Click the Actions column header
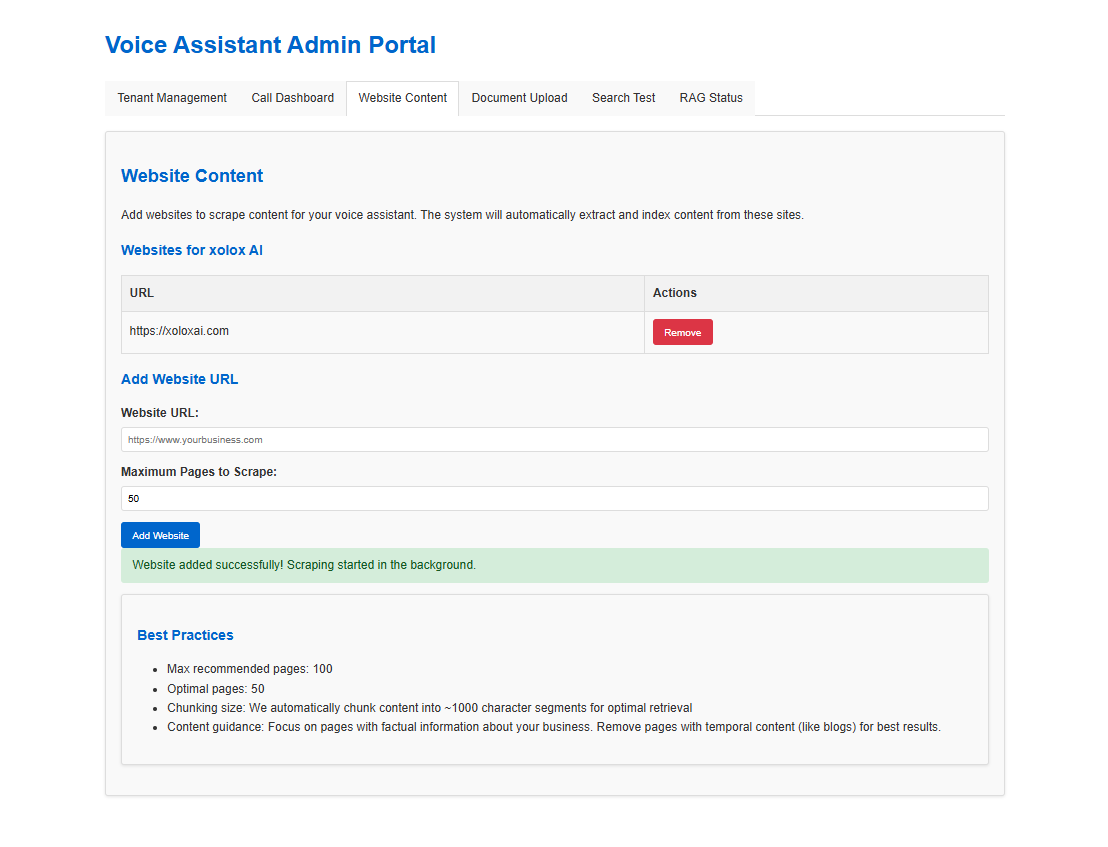The height and width of the screenshot is (847, 1108). 674,293
